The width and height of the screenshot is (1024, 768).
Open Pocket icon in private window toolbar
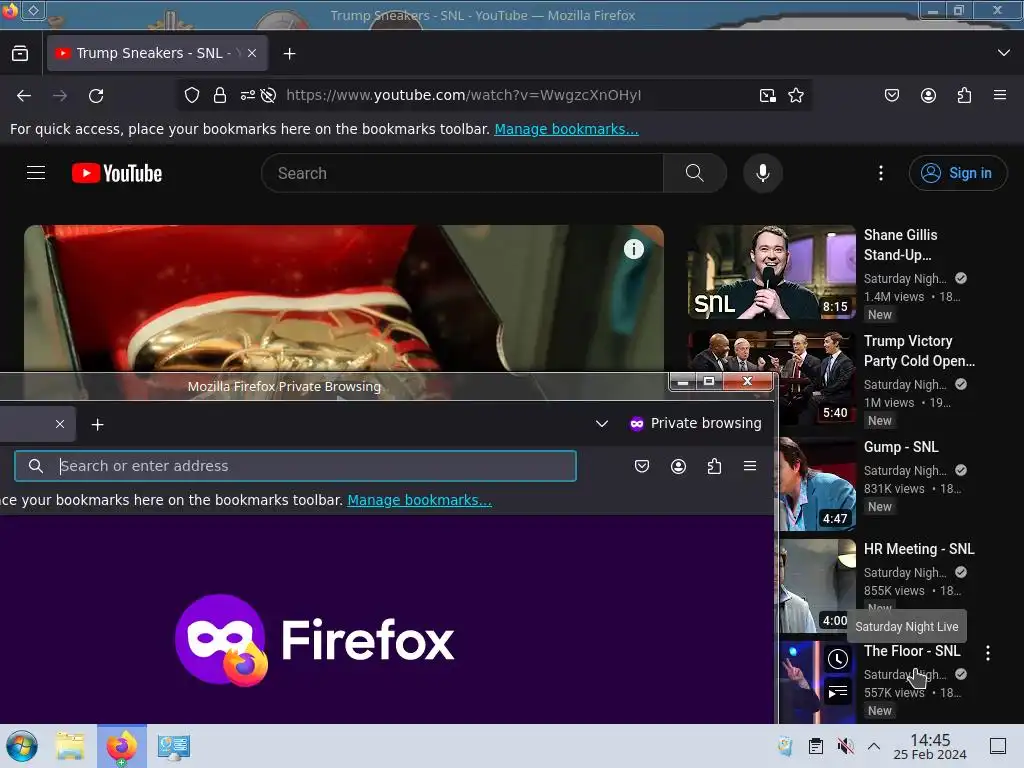[x=642, y=466]
